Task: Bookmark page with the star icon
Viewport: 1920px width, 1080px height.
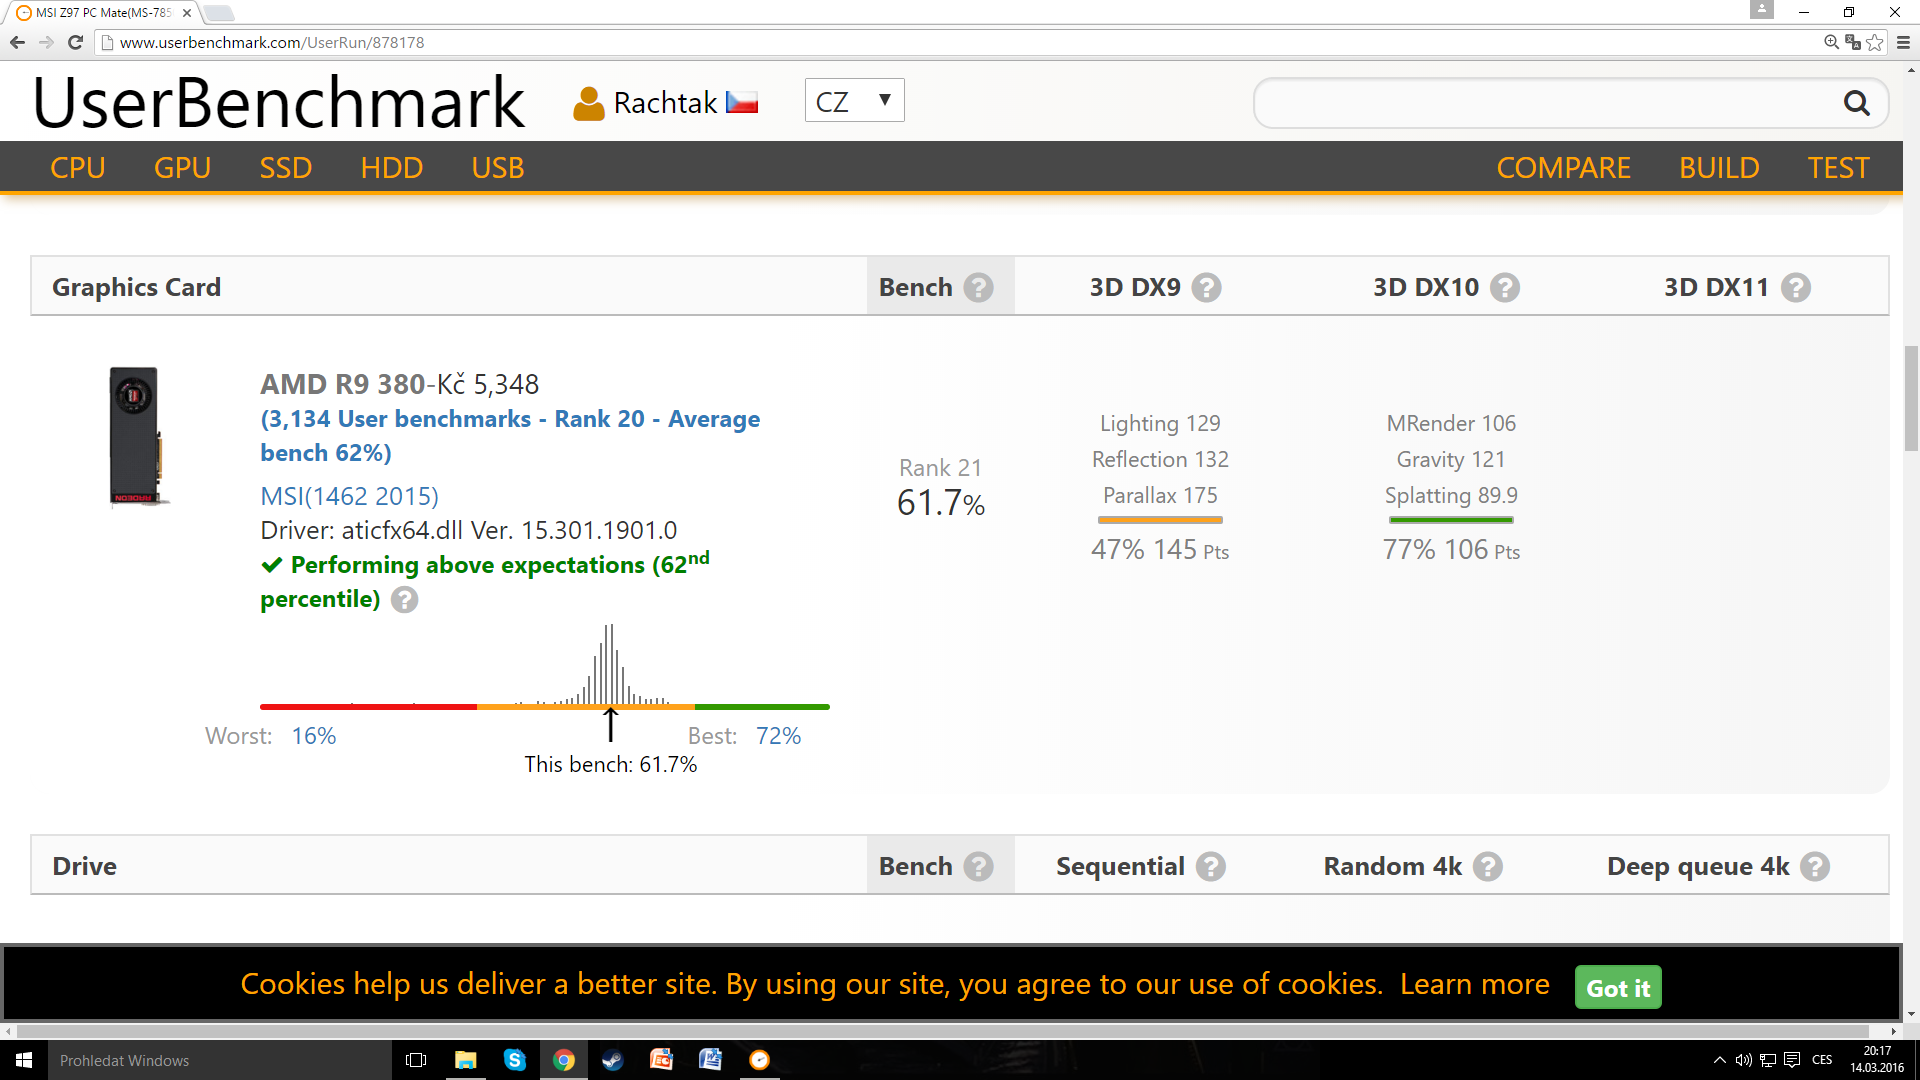Action: (x=1875, y=42)
